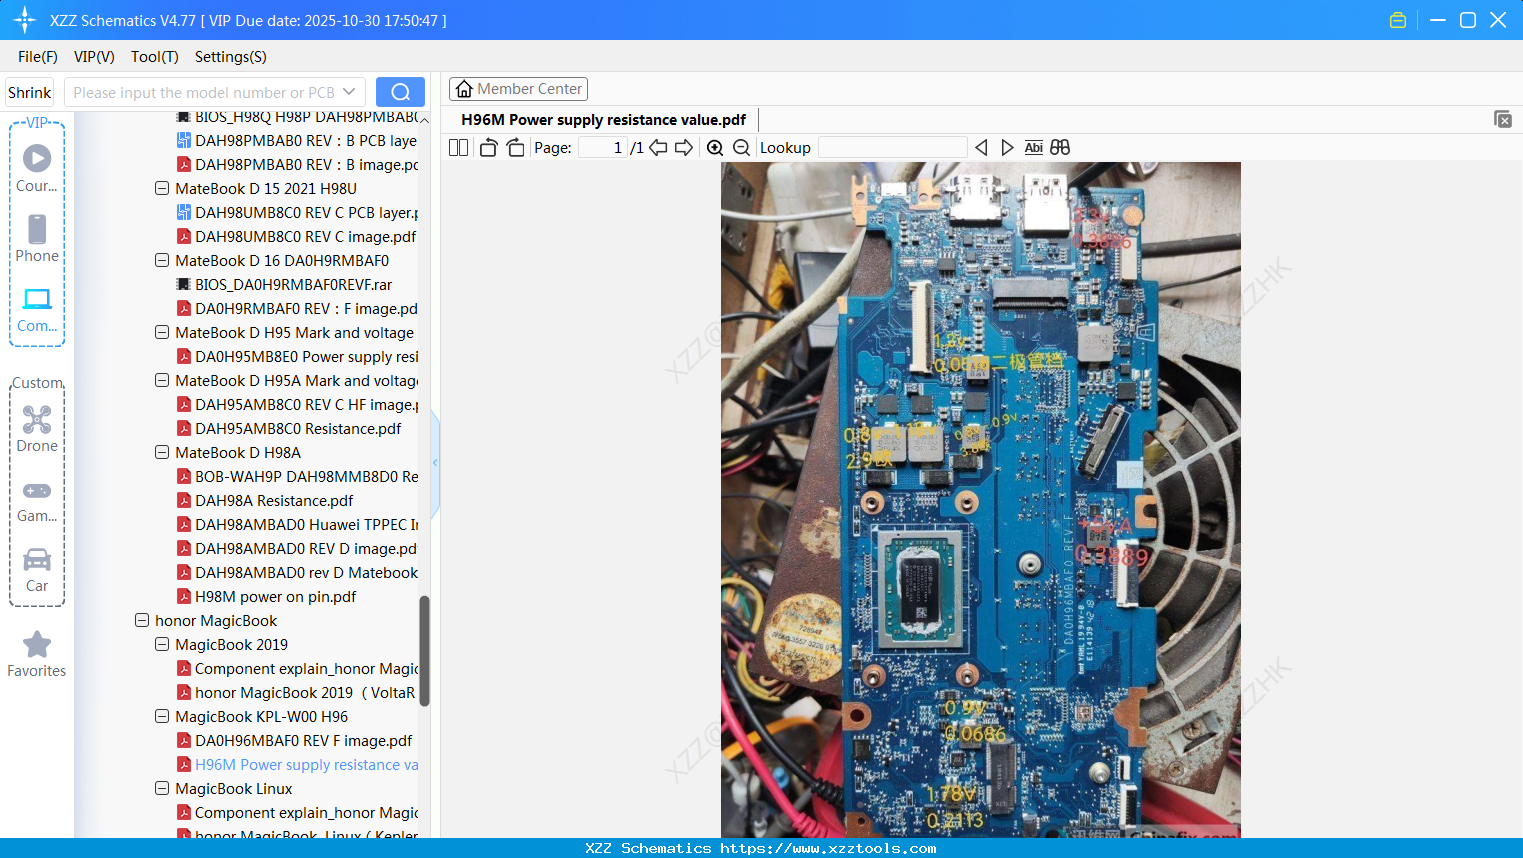1523x858 pixels.
Task: Click the sidebar collapse handle
Action: (x=435, y=462)
